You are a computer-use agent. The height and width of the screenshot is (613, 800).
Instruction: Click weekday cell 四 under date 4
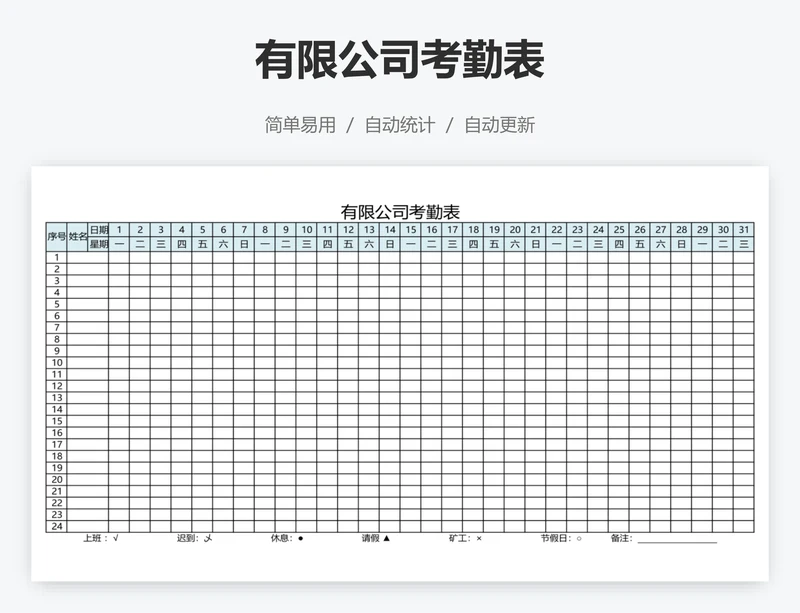tap(182, 244)
